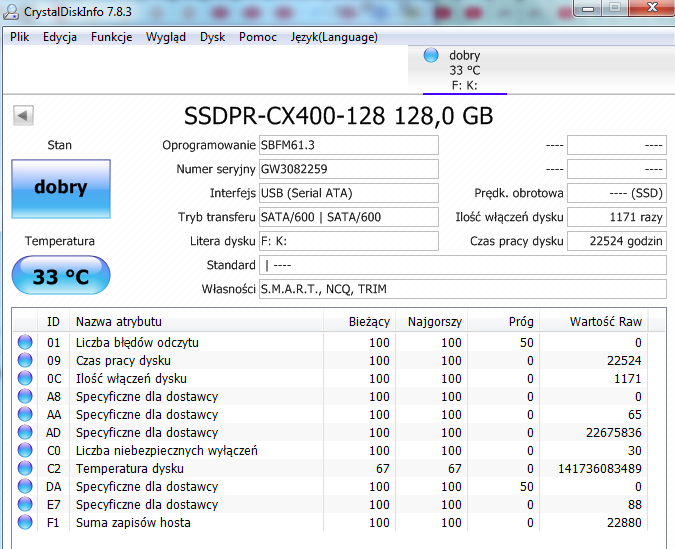Click the Standard field

point(463,265)
